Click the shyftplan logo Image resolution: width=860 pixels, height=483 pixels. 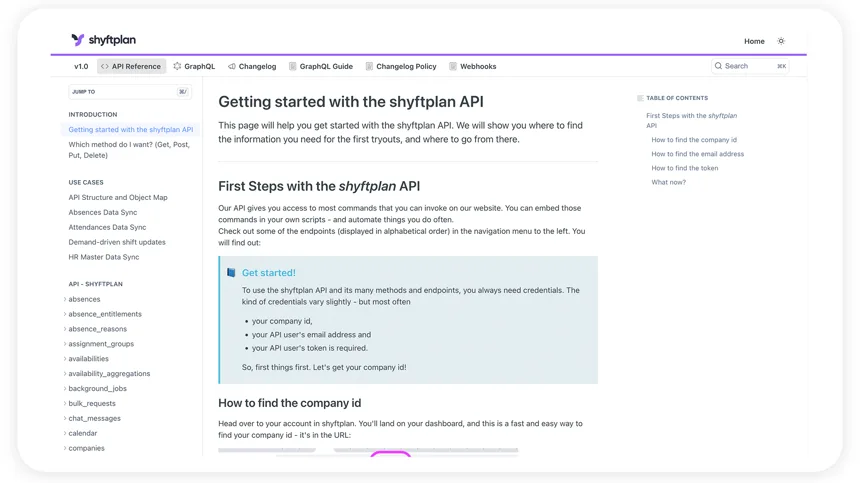tap(103, 40)
